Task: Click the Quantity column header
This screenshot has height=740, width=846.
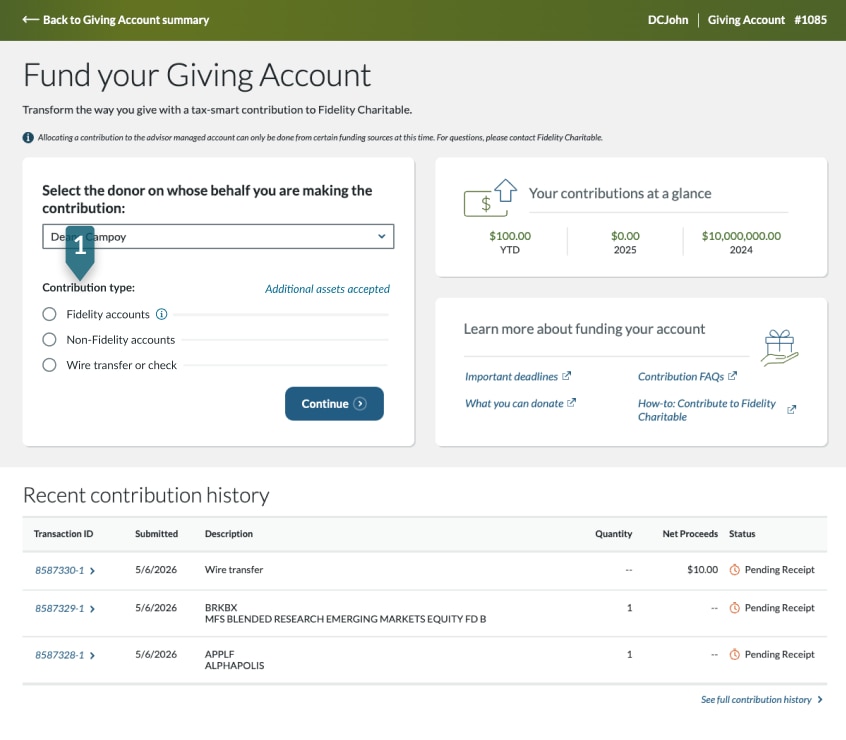Action: click(613, 534)
